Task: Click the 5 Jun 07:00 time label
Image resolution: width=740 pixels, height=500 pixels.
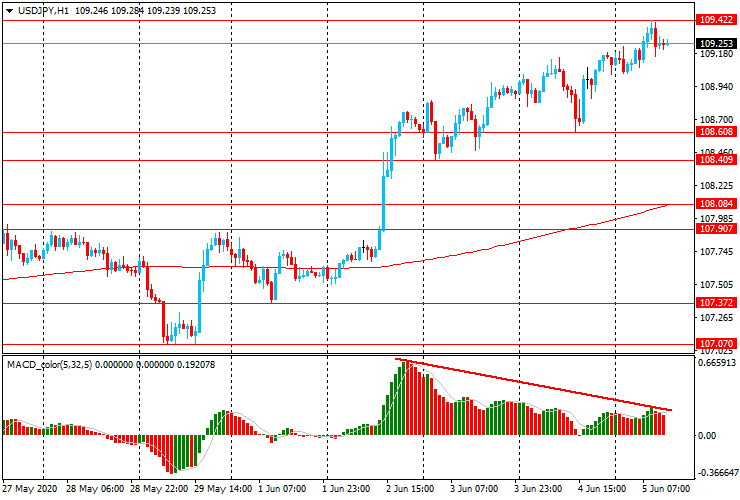Action: (666, 488)
